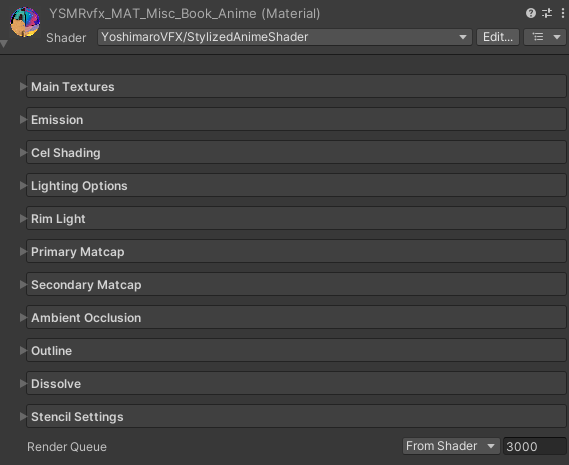Viewport: 569px width, 465px height.
Task: Expand the Stencil Settings section
Action: (296, 416)
